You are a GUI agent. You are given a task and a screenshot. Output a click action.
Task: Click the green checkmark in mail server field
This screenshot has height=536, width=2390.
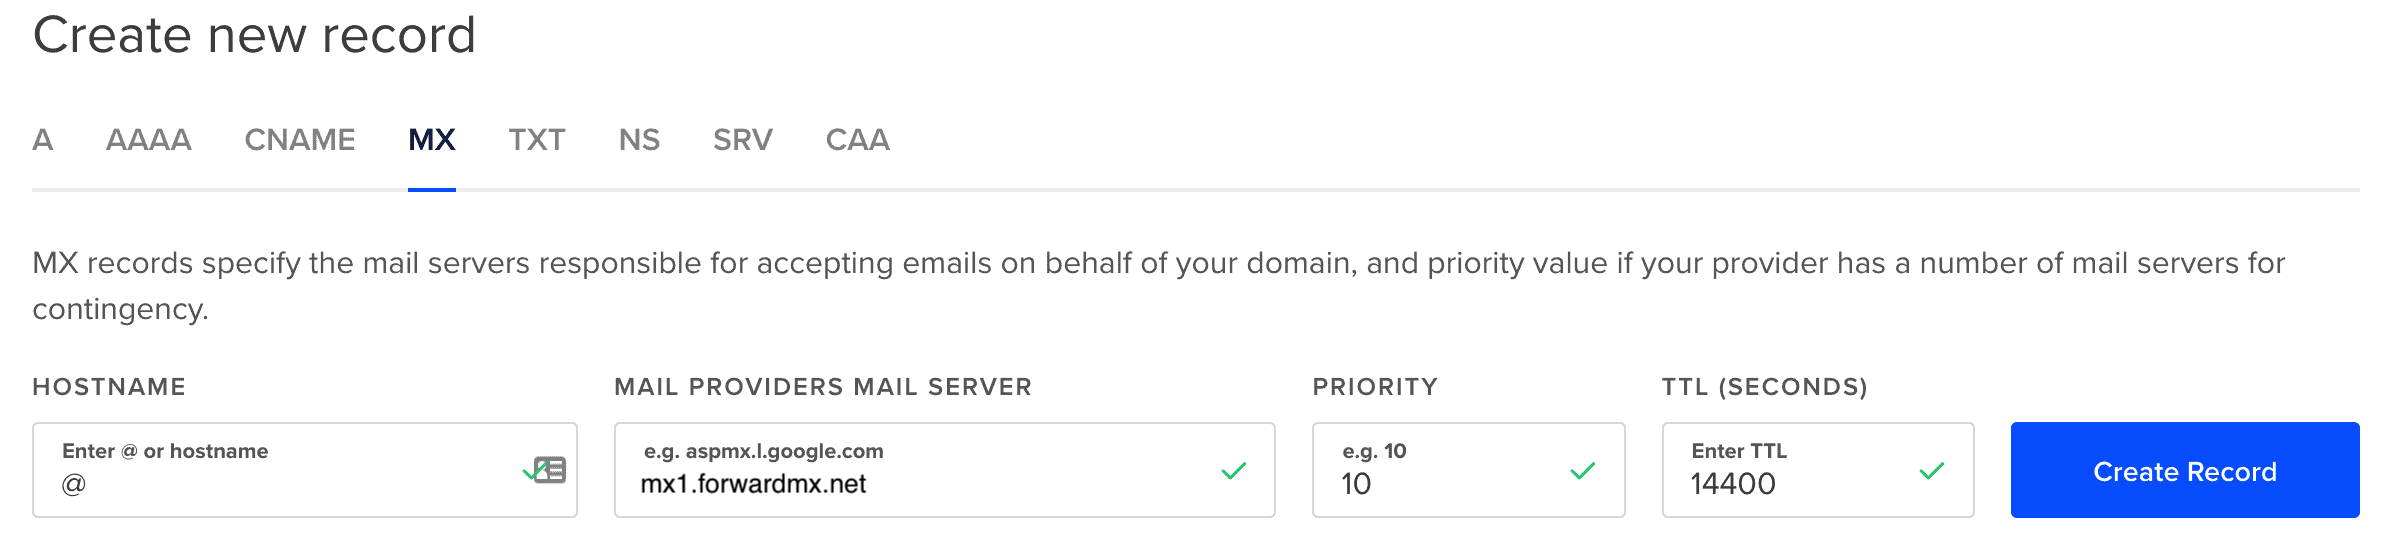point(1233,470)
